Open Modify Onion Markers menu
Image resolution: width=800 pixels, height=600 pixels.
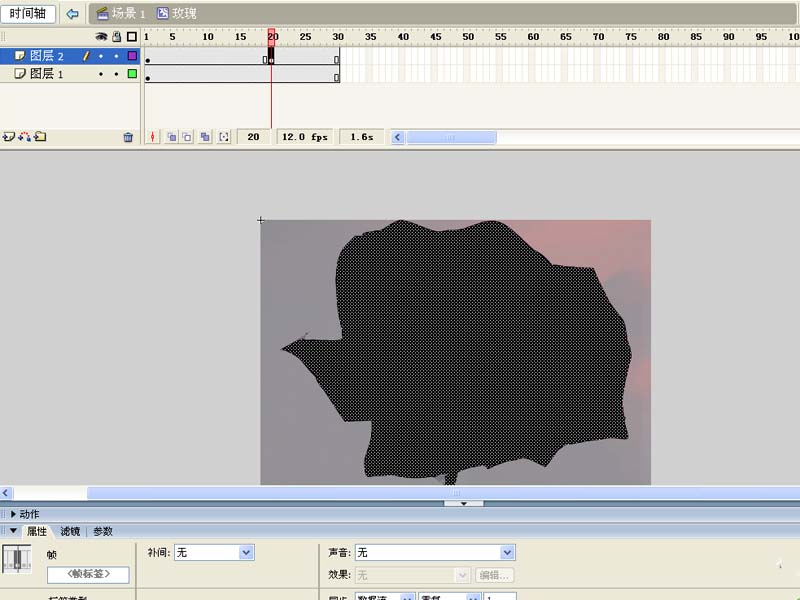224,137
